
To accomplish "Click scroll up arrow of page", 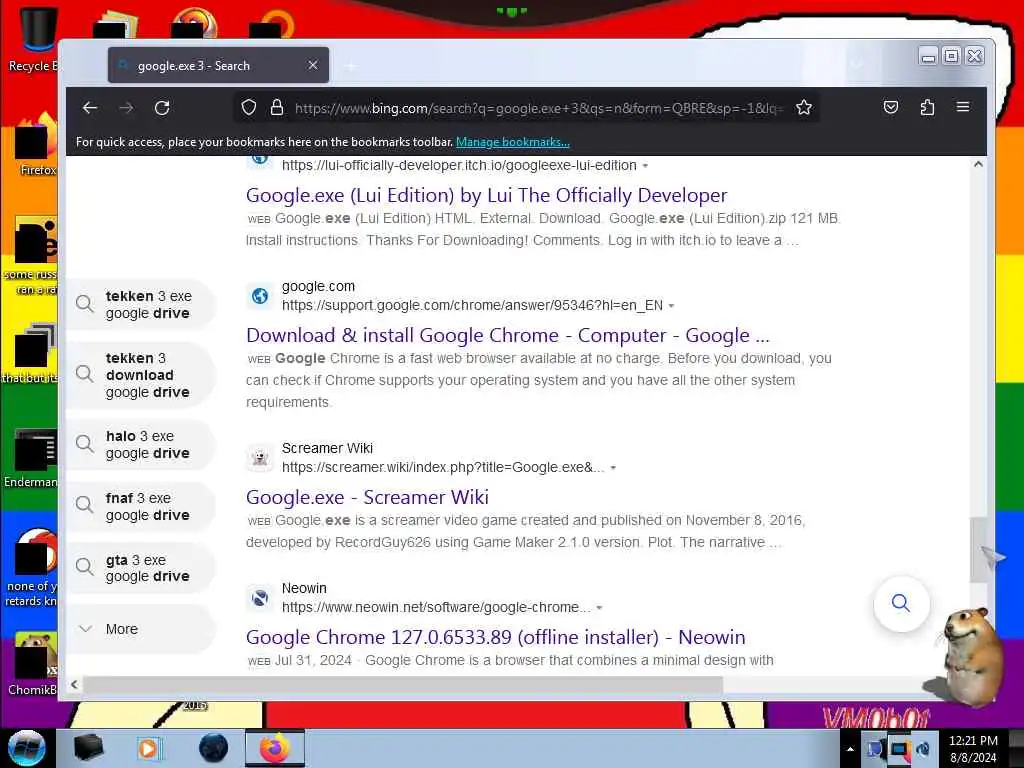I will tap(978, 165).
